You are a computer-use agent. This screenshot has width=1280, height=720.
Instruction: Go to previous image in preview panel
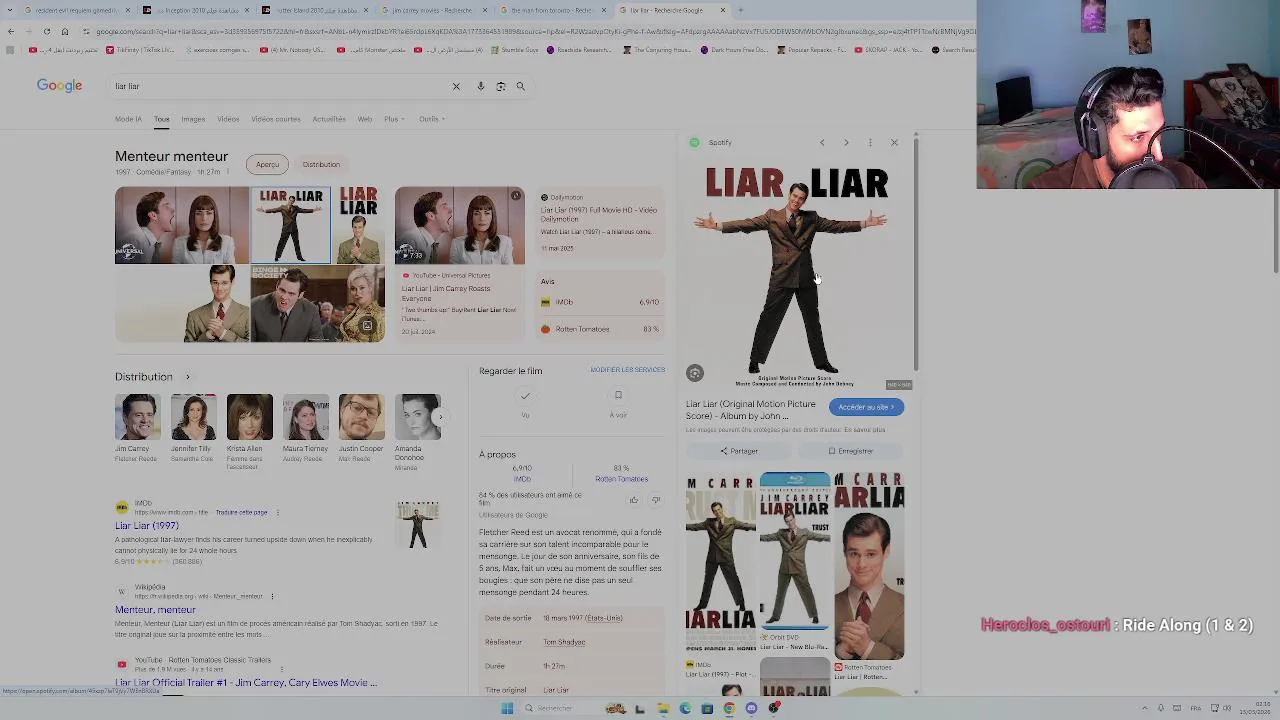point(822,143)
